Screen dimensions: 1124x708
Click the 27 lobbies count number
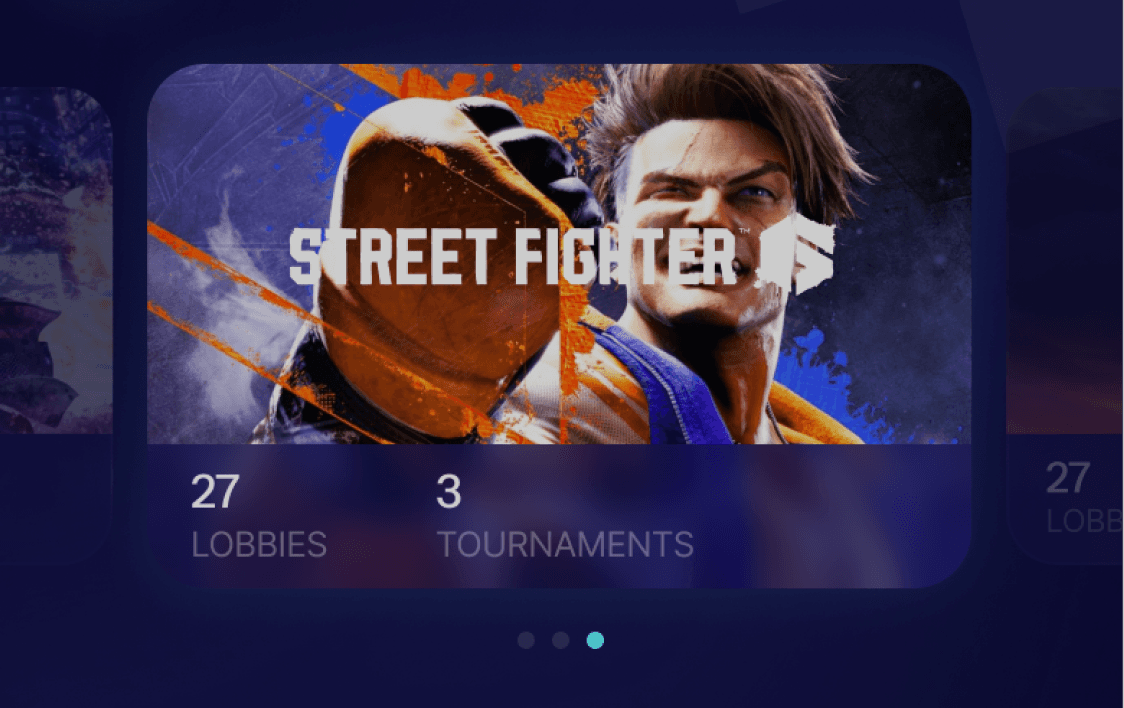click(x=215, y=492)
